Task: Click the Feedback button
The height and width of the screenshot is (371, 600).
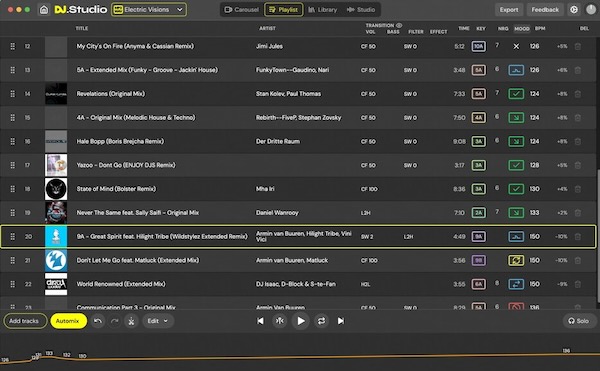Action: (x=545, y=10)
